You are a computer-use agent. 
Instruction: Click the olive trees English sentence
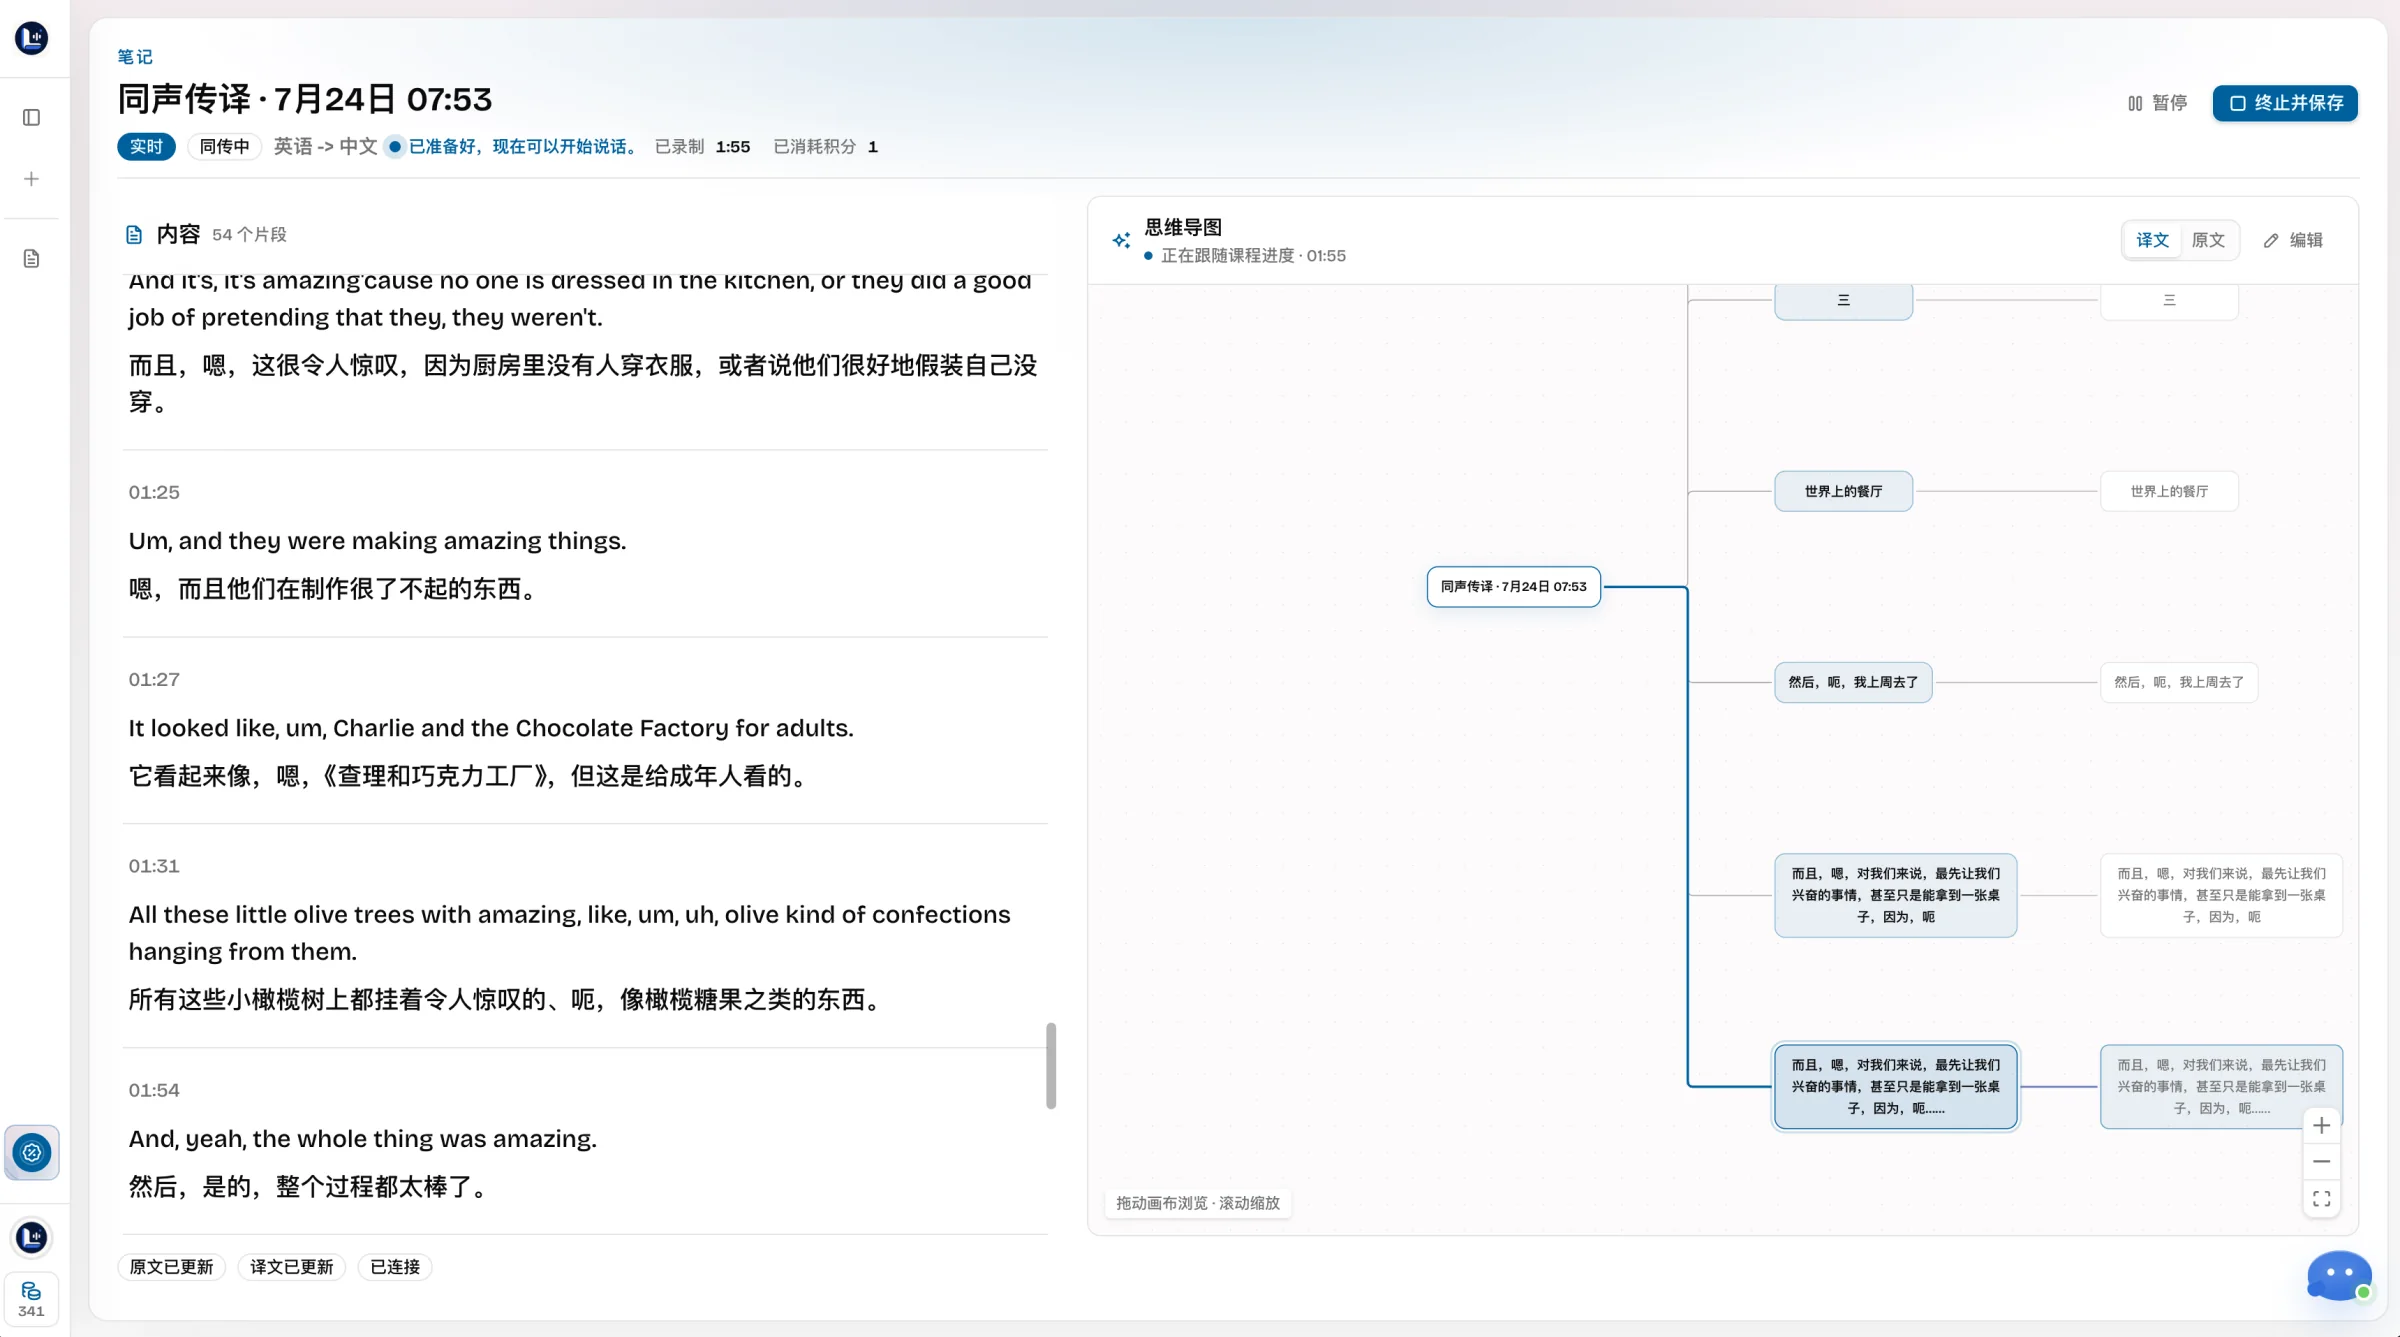(x=570, y=933)
